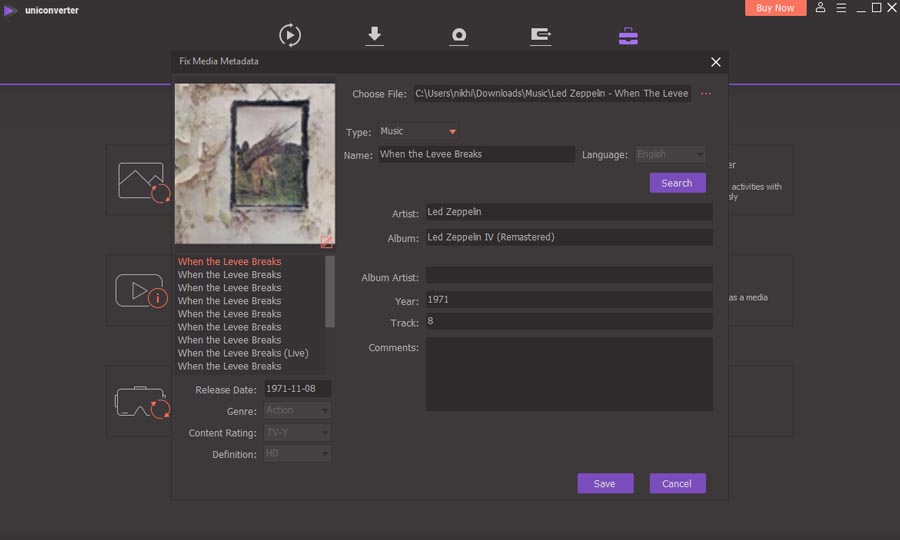Click the search results list scrollbar
This screenshot has width=900, height=540.
[329, 292]
